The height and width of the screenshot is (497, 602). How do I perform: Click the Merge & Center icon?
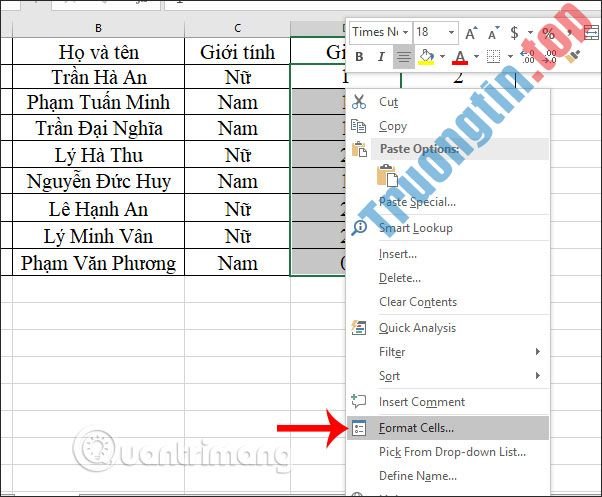(592, 33)
